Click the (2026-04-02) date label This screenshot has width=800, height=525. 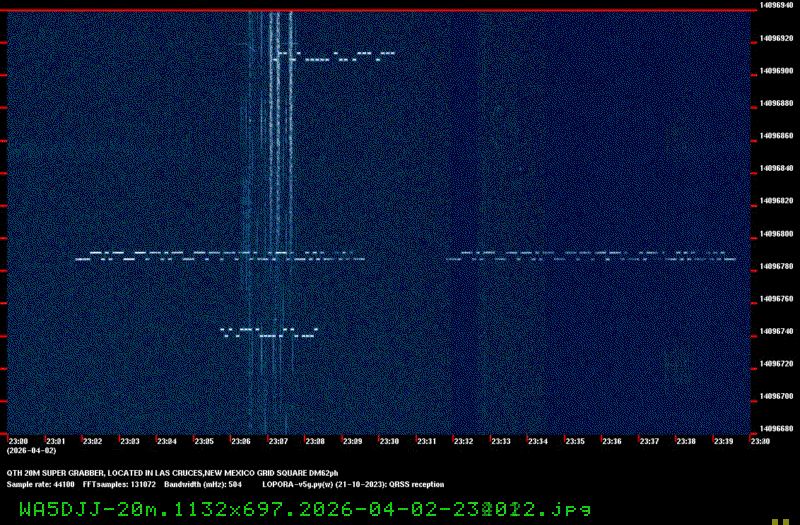[x=32, y=451]
